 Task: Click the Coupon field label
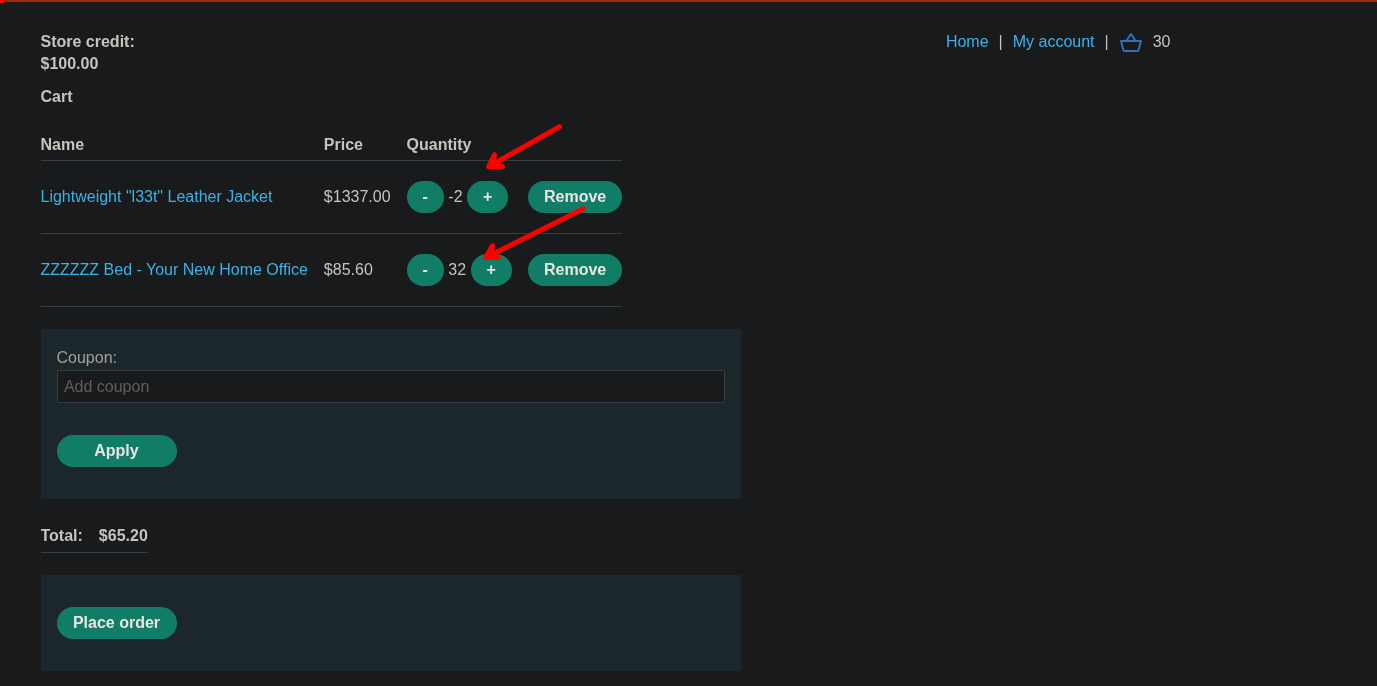[x=87, y=358]
